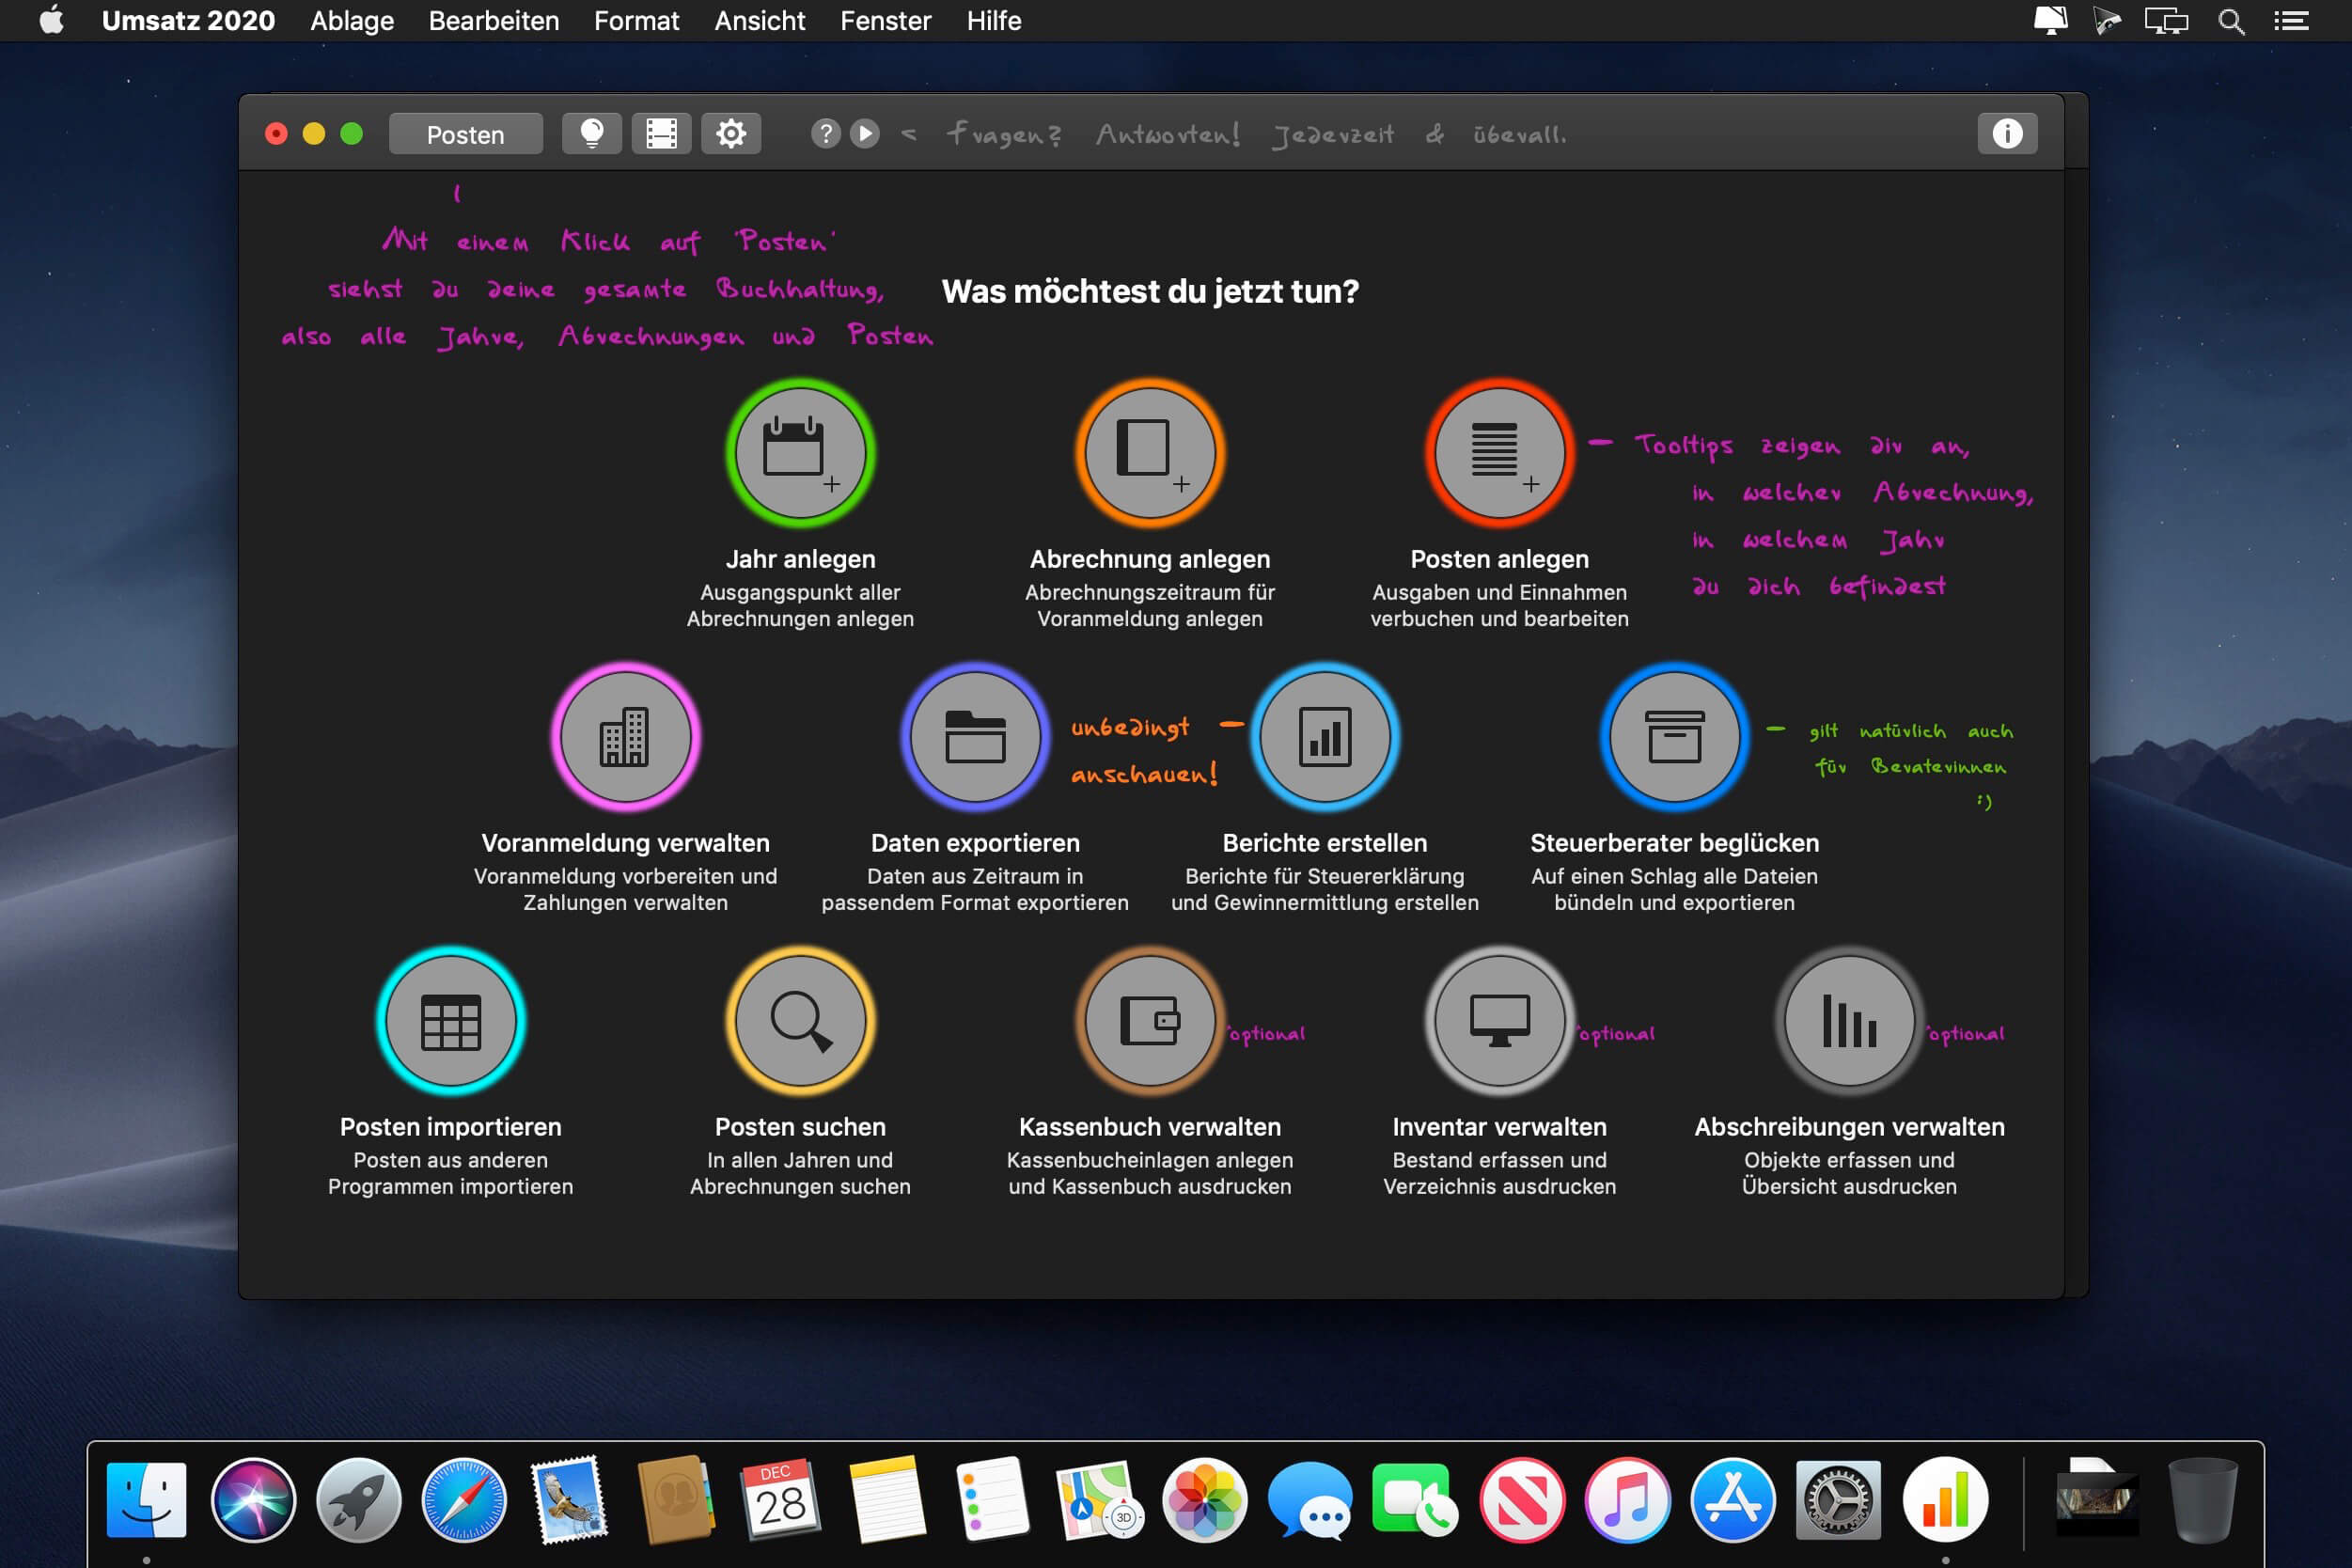Toggle the lightbulb tips button
This screenshot has height=1568, width=2352.
[592, 134]
